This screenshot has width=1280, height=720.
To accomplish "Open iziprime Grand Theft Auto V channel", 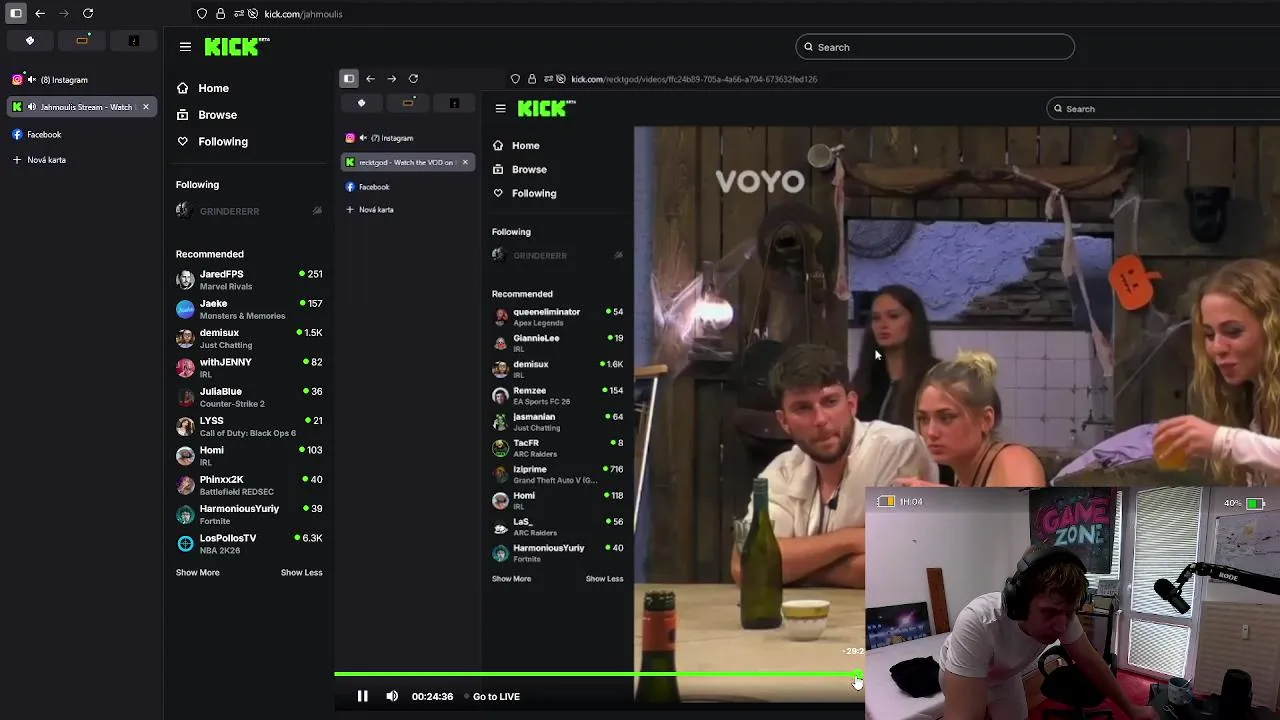I will tap(558, 474).
